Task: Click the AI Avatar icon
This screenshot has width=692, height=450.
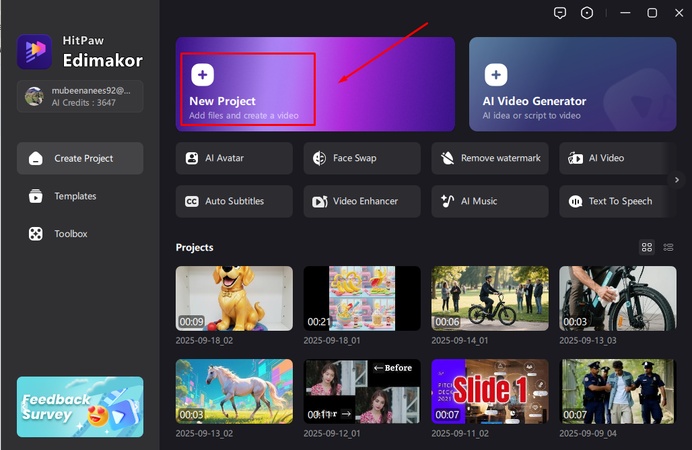Action: [192, 158]
